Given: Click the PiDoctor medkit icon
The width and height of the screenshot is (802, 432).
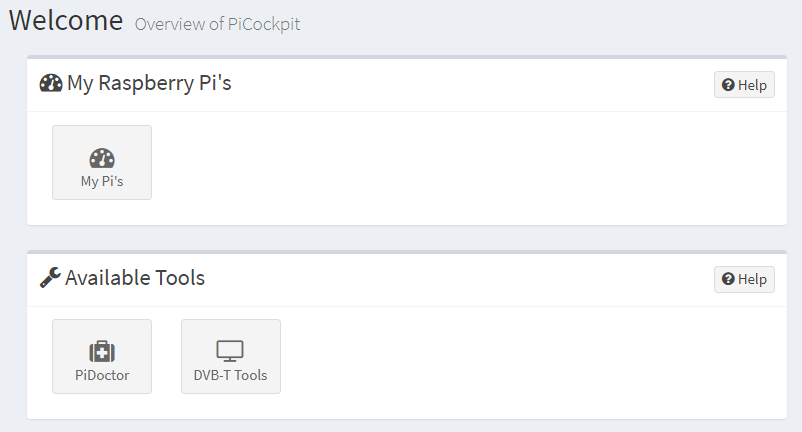Looking at the screenshot, I should pos(102,352).
